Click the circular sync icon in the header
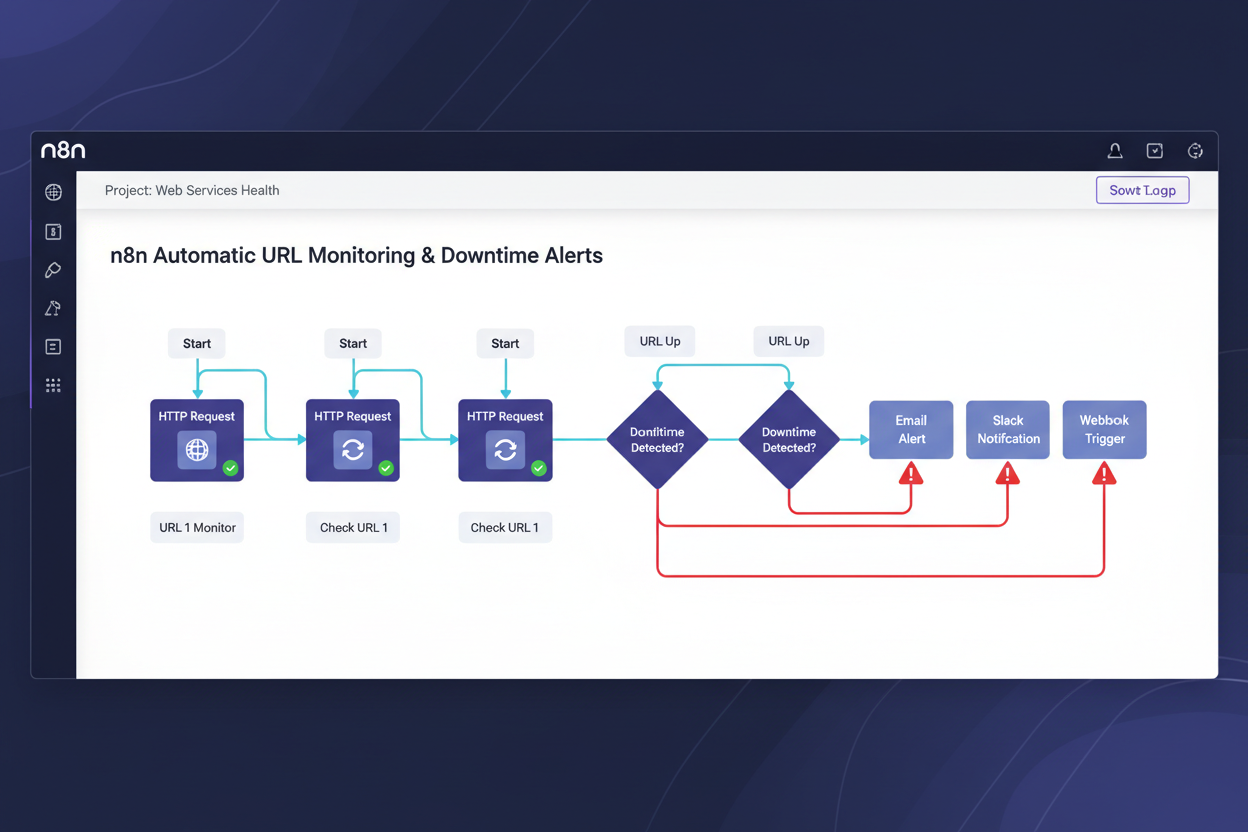This screenshot has width=1248, height=832. click(1195, 151)
